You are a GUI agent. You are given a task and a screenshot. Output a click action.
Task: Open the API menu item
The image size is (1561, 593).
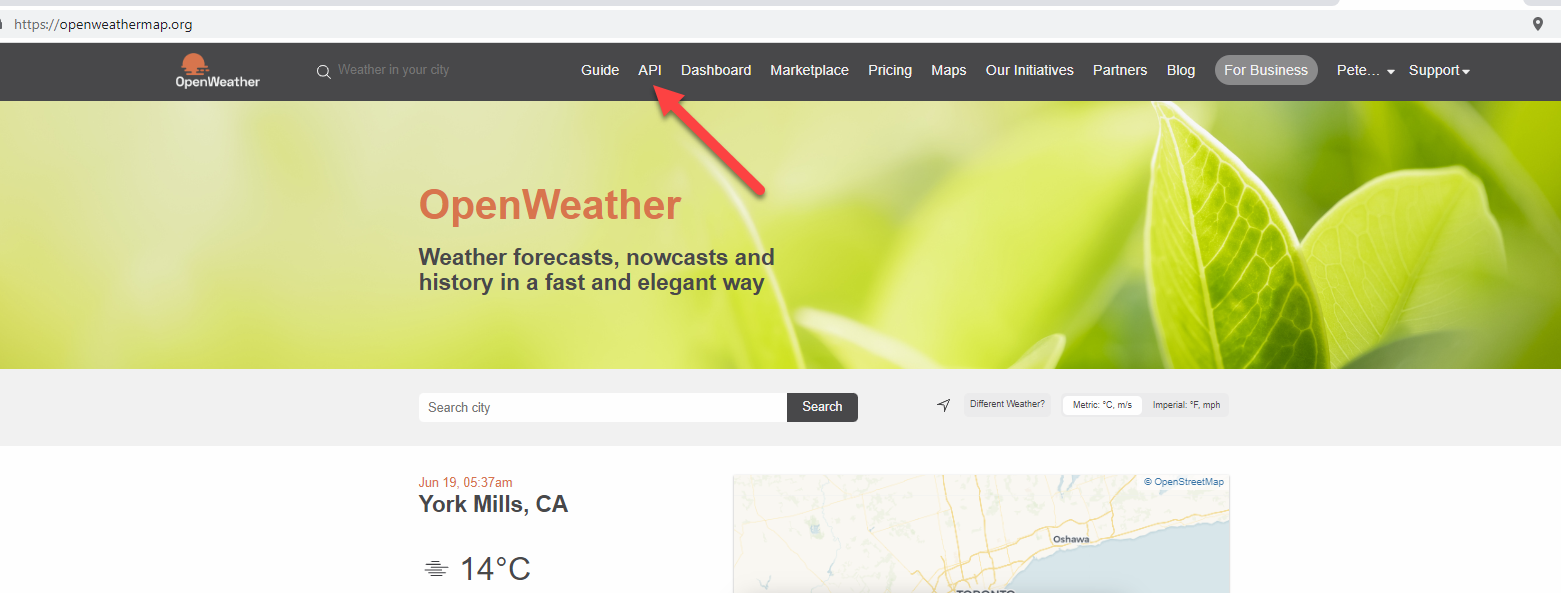[650, 70]
